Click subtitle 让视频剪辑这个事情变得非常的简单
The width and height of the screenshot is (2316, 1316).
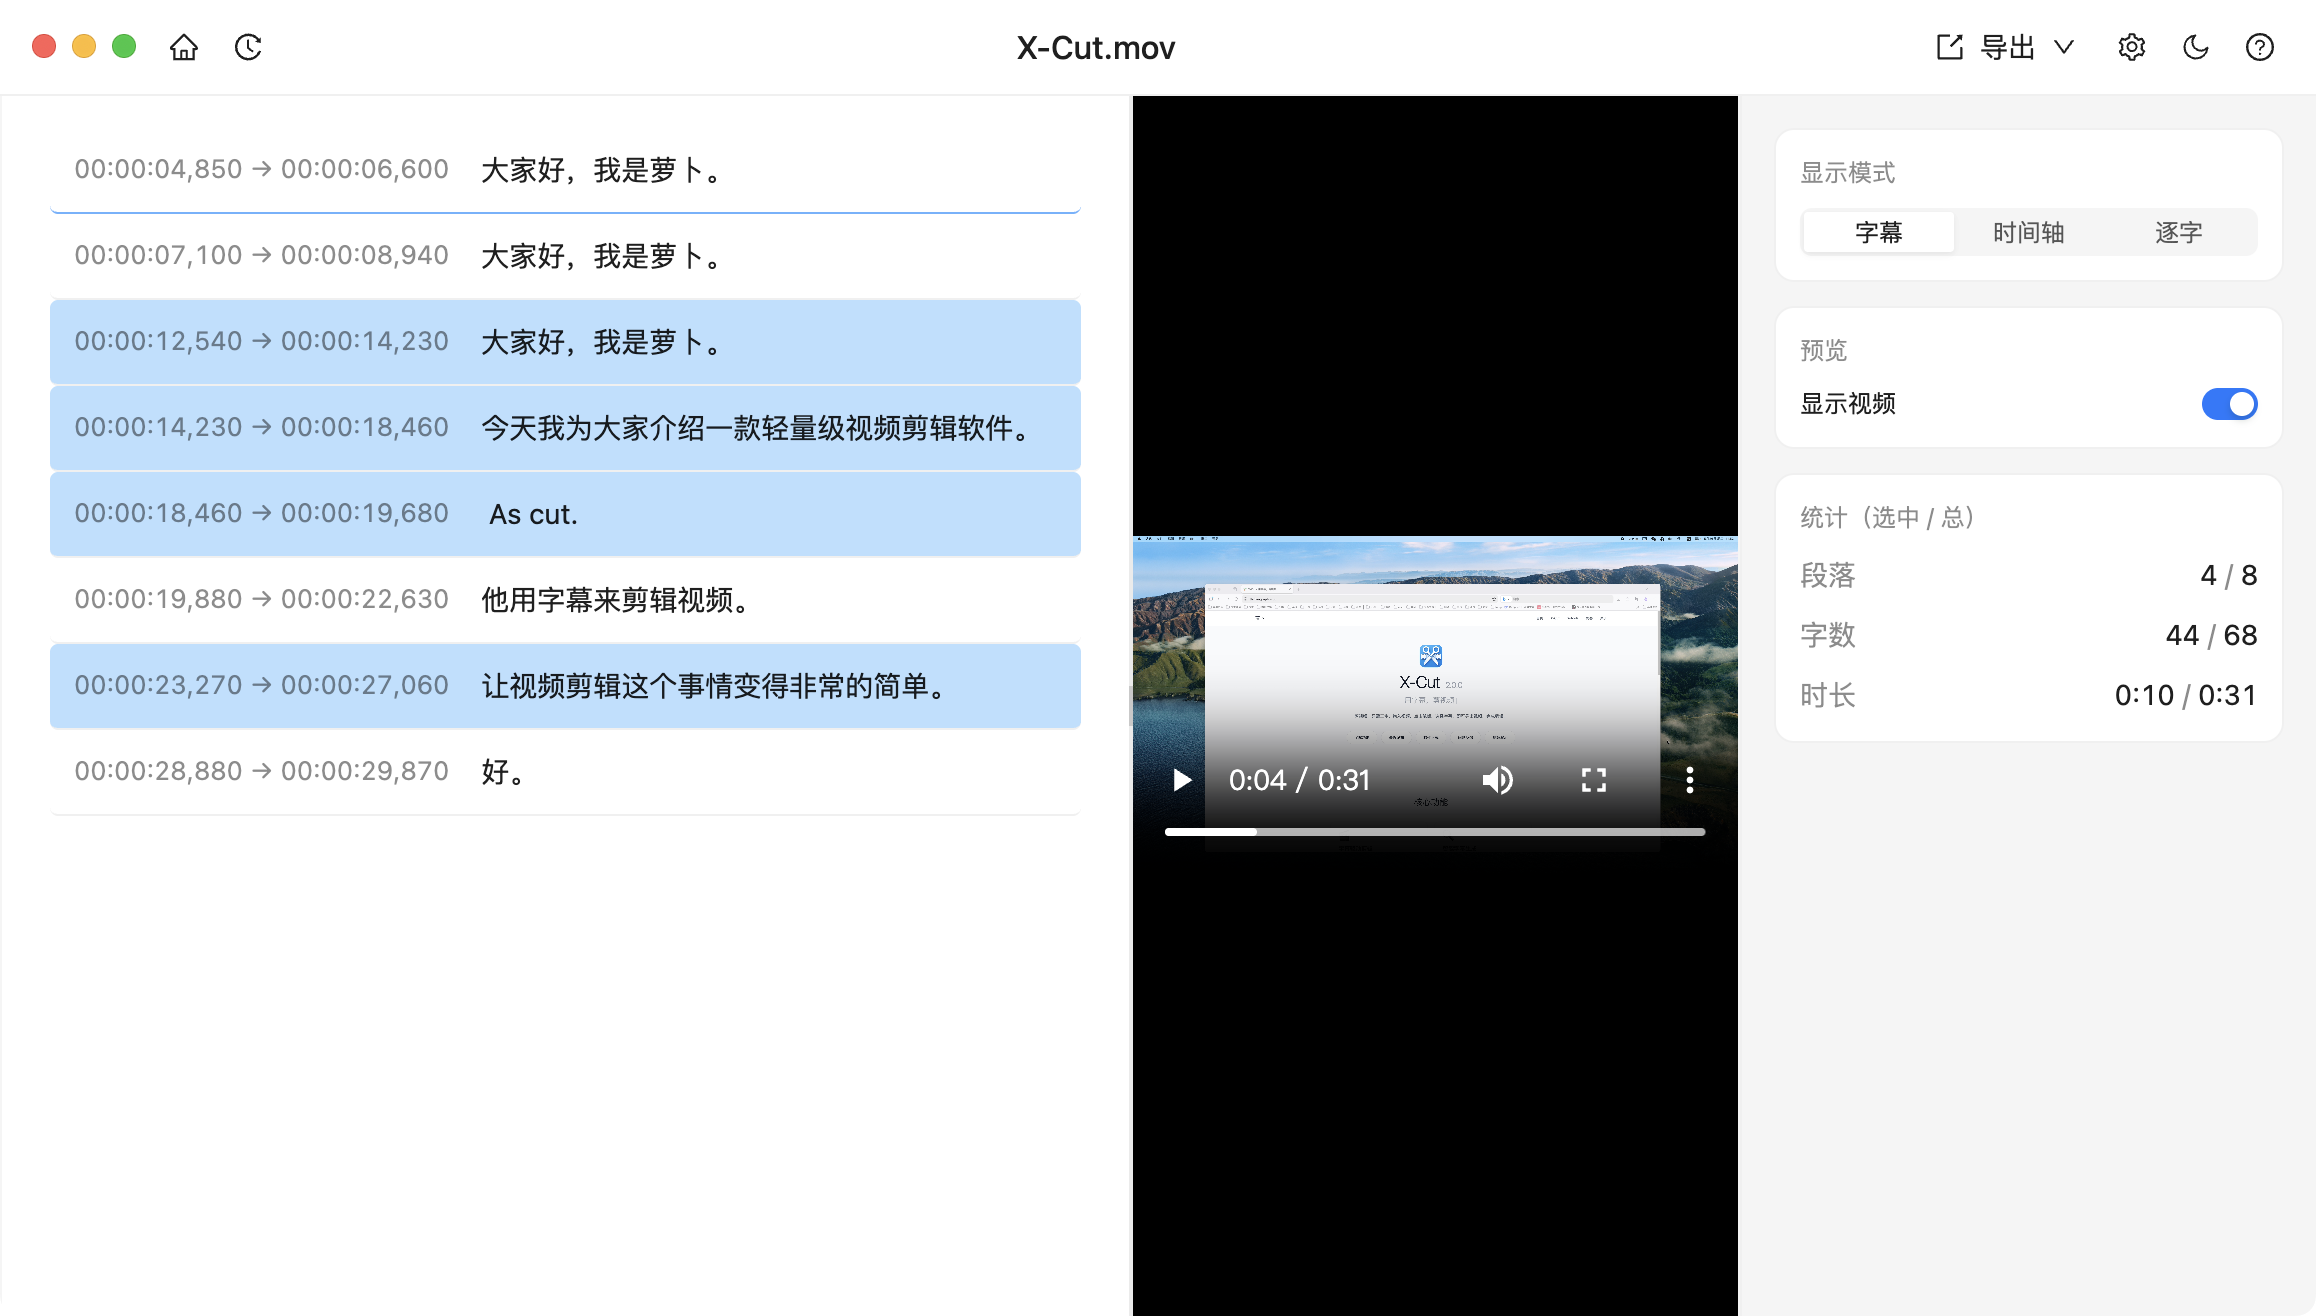click(565, 686)
